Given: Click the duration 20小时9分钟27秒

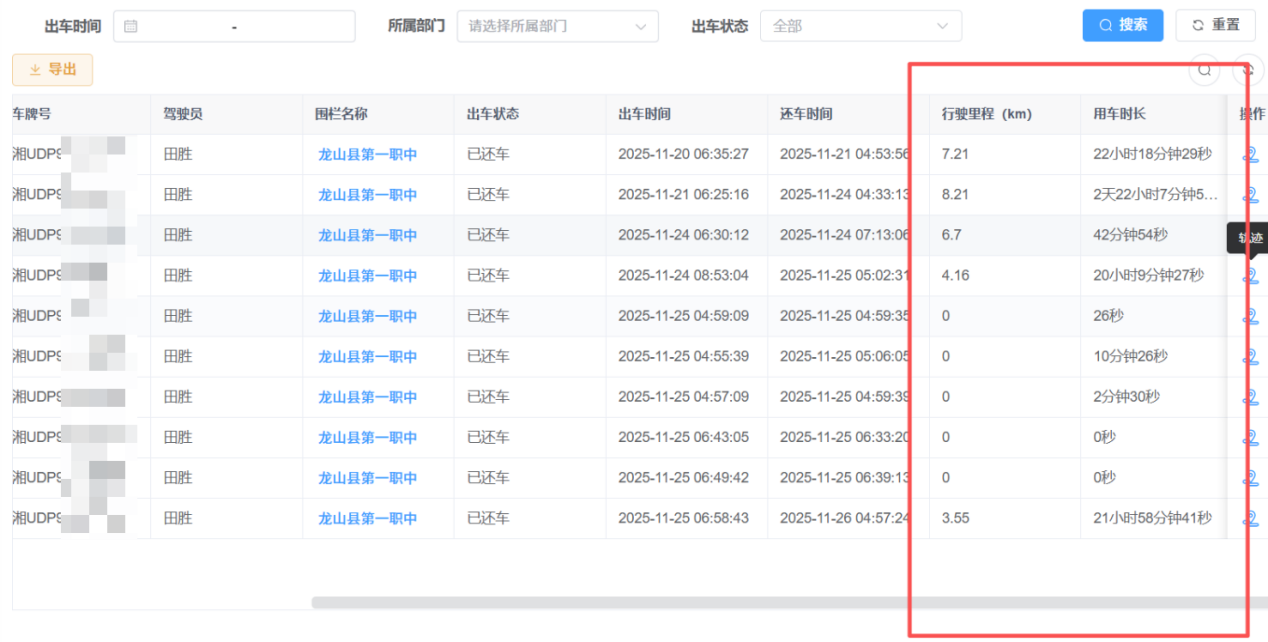Looking at the screenshot, I should 1148,275.
